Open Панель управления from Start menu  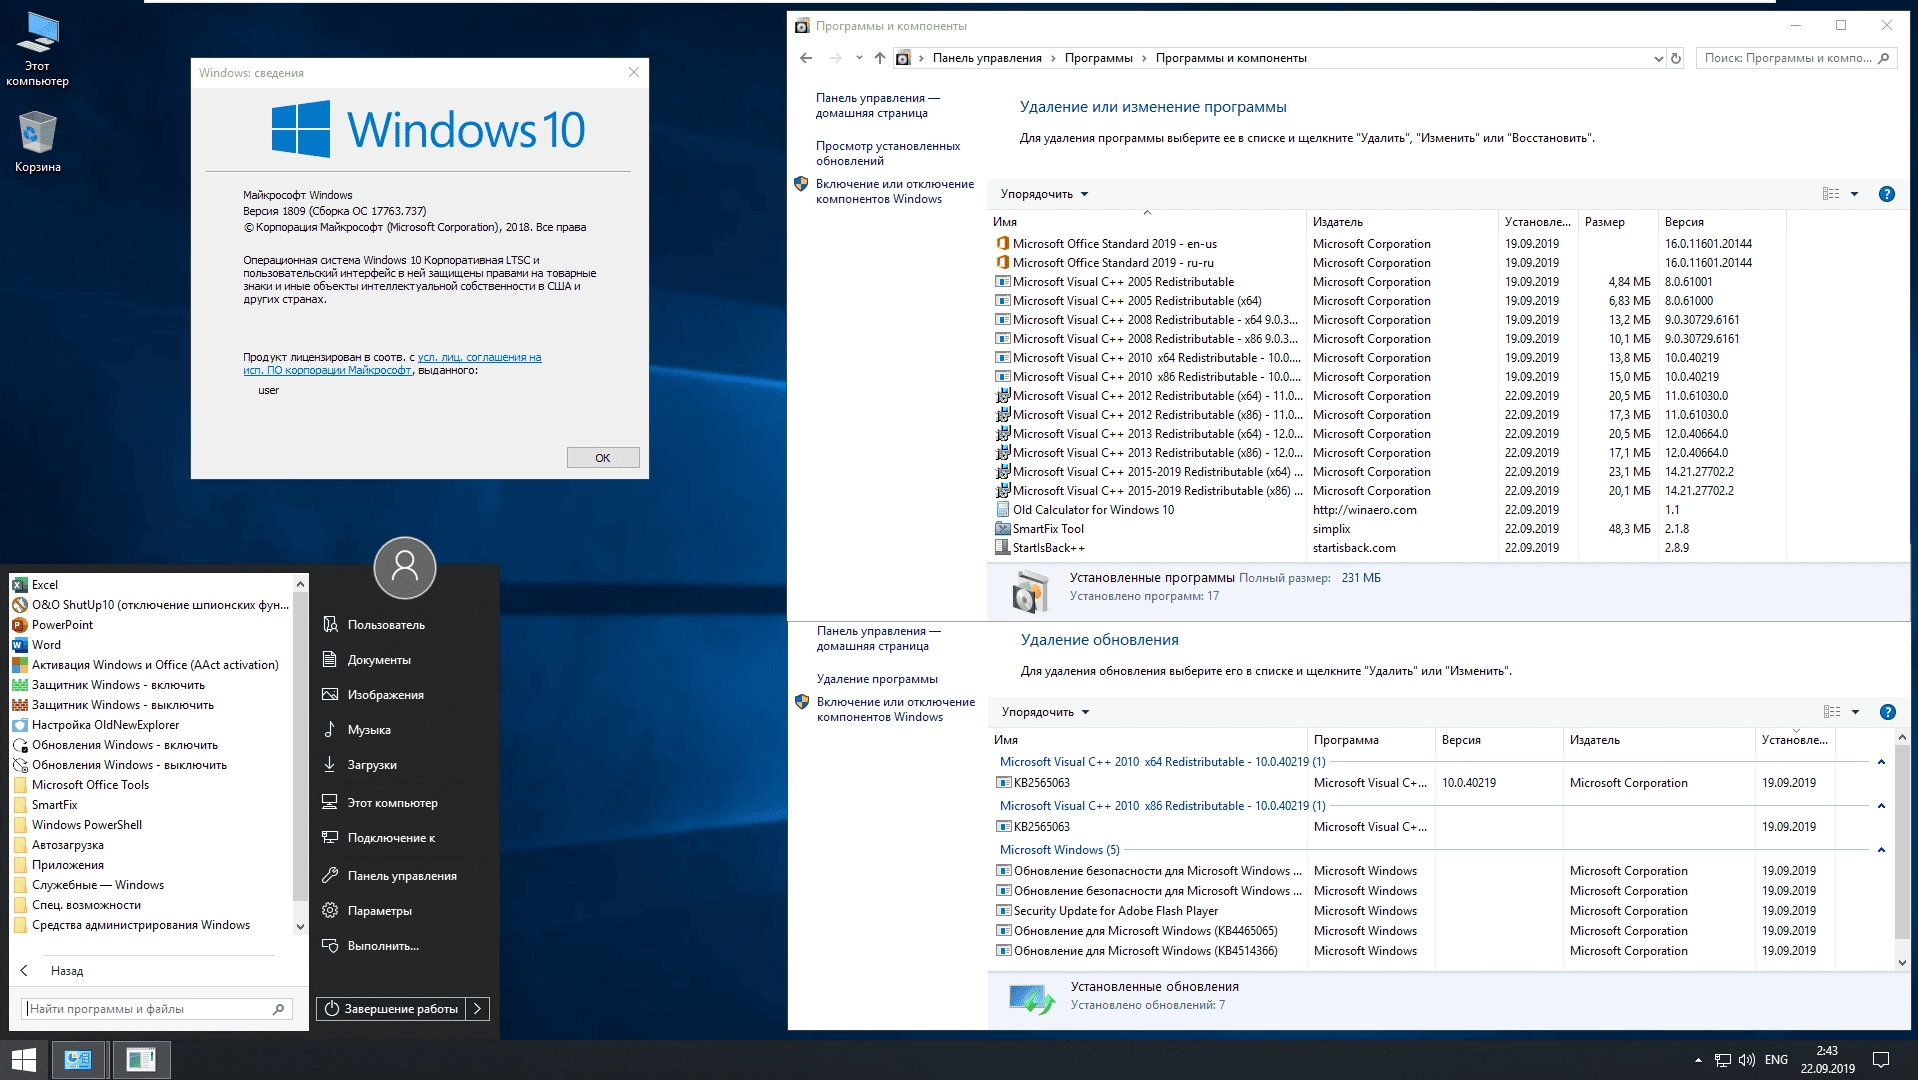point(402,876)
